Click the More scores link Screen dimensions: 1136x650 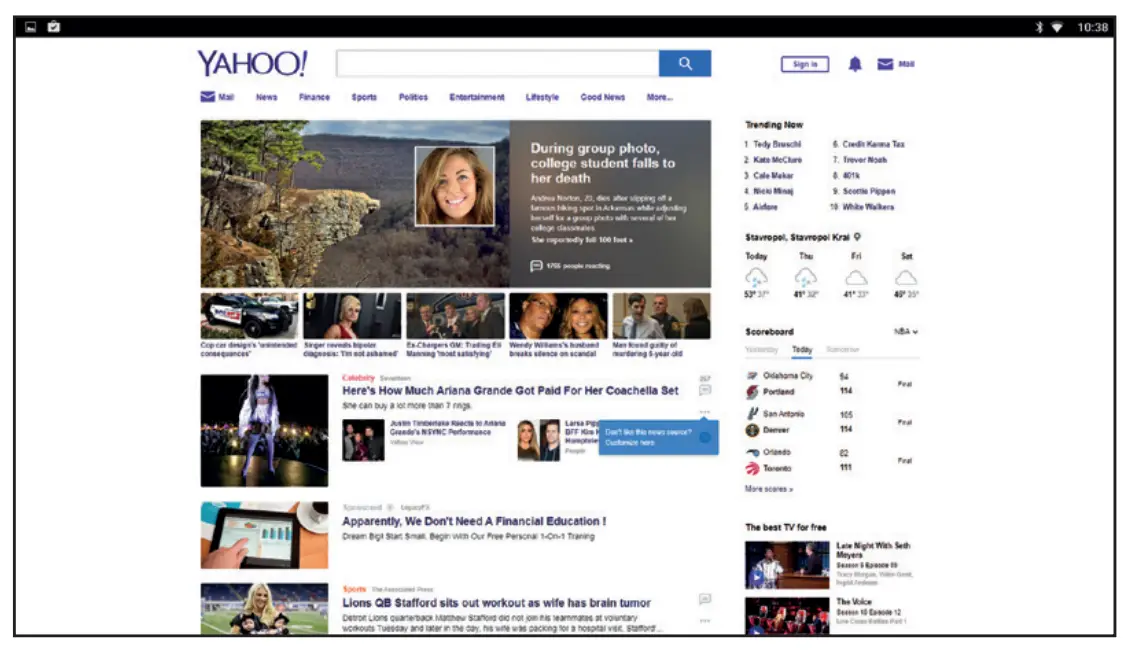coord(769,489)
